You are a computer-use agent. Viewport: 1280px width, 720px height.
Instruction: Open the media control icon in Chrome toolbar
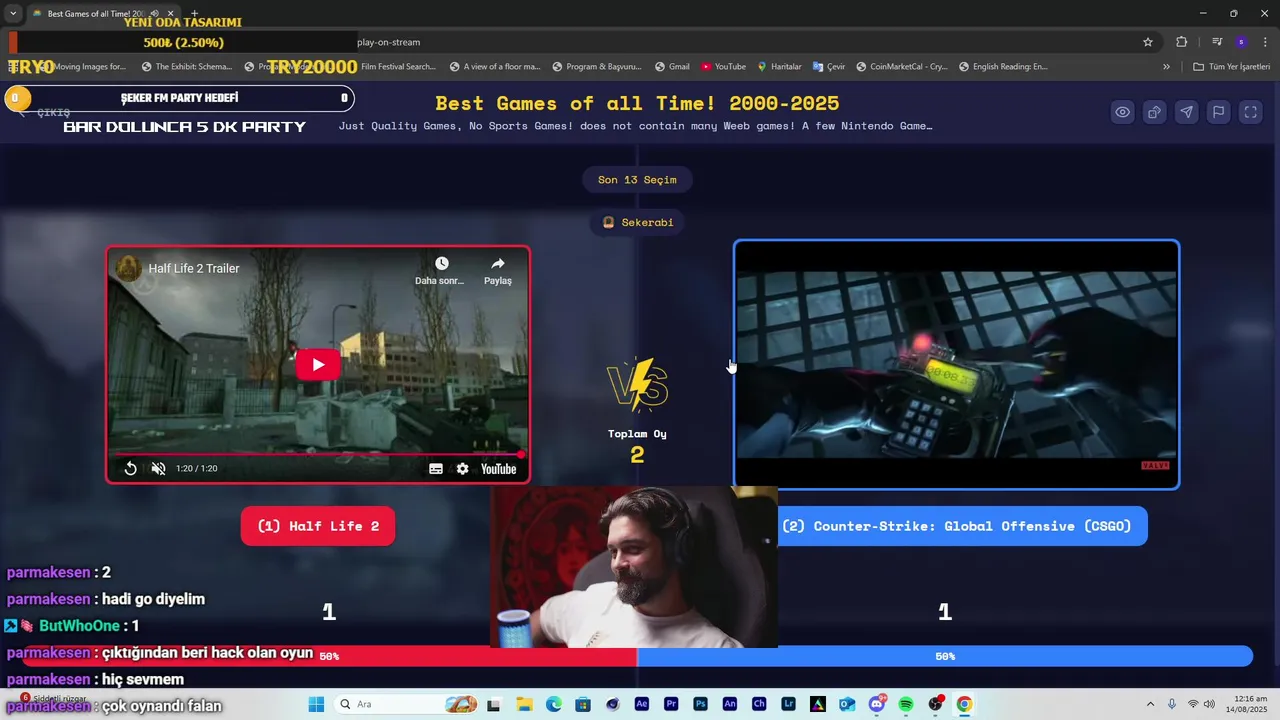point(1217,42)
